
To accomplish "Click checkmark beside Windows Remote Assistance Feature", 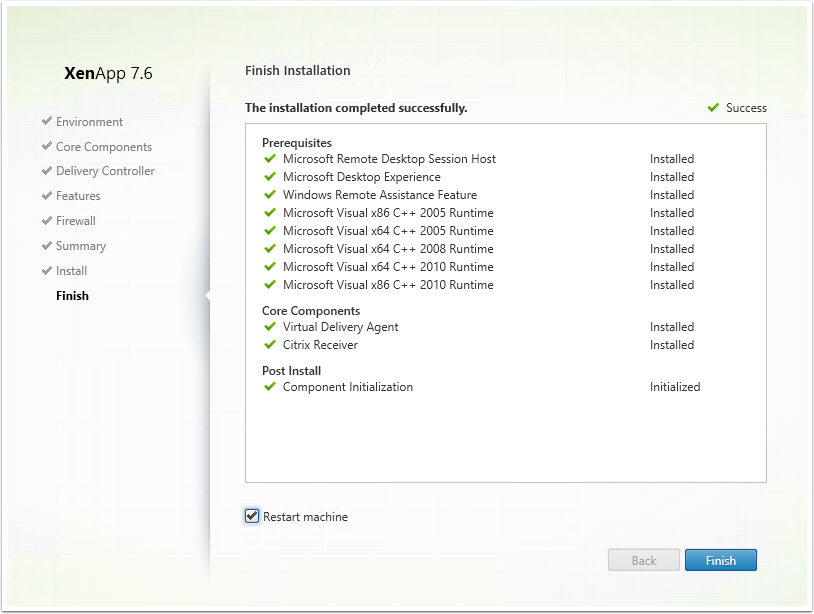I will pos(270,195).
